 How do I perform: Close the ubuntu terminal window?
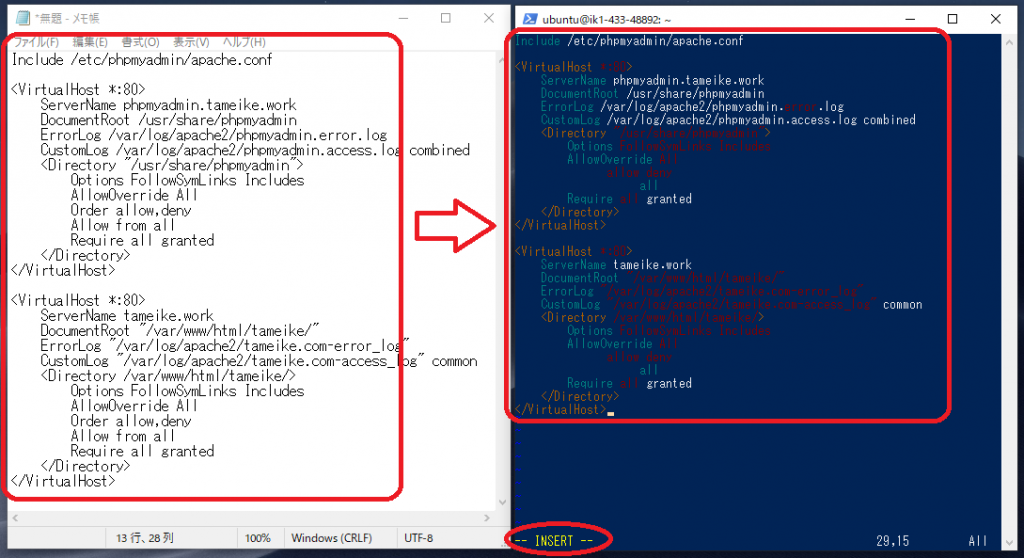[x=997, y=19]
